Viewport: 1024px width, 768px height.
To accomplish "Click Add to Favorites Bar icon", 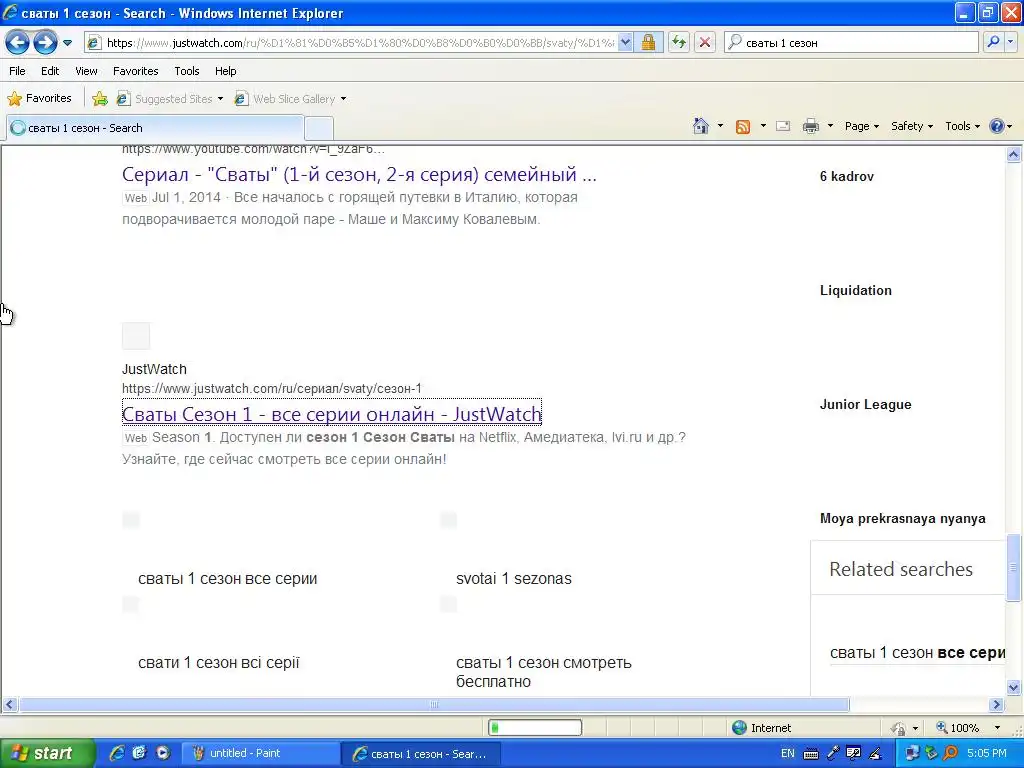I will click(x=100, y=99).
